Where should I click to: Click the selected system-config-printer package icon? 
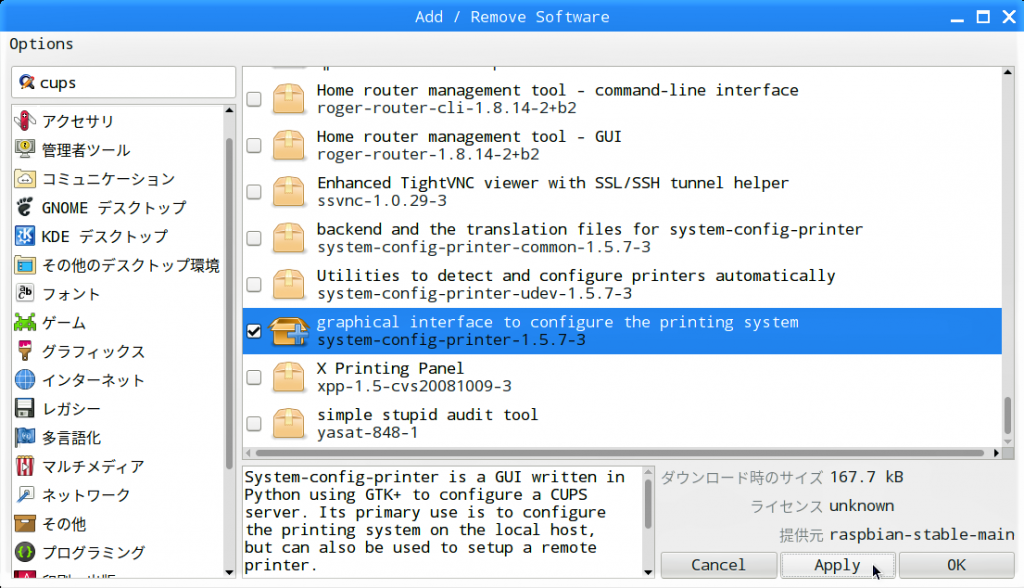(x=289, y=331)
